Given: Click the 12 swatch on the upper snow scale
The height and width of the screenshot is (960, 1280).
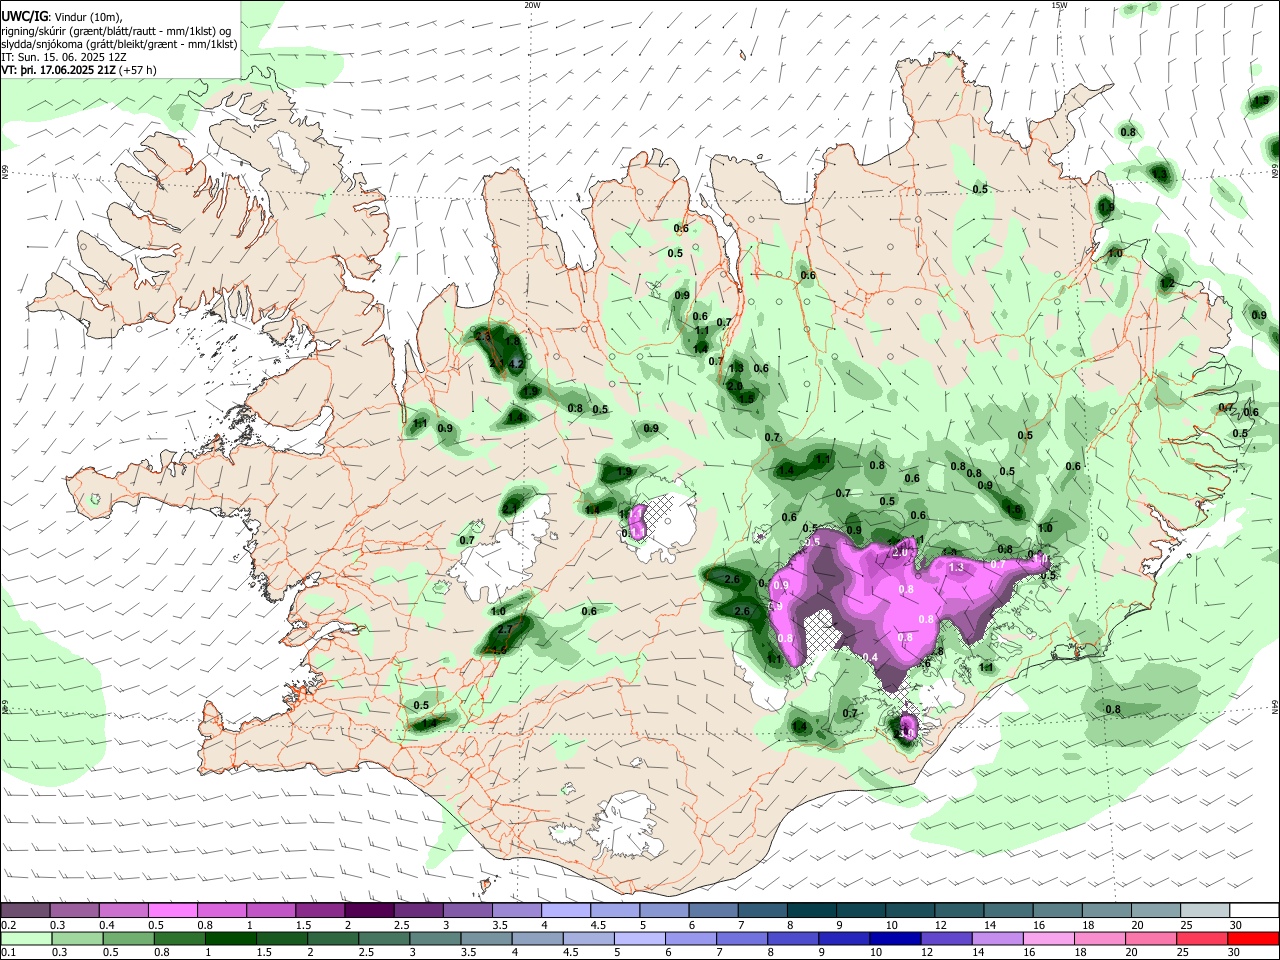Looking at the screenshot, I should [x=957, y=911].
